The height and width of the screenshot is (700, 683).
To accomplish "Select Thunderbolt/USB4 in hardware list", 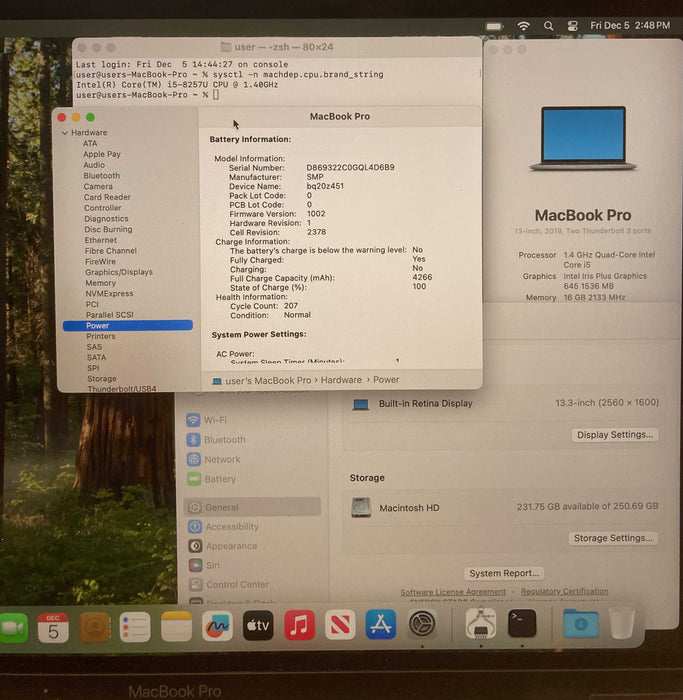I will pyautogui.click(x=122, y=389).
